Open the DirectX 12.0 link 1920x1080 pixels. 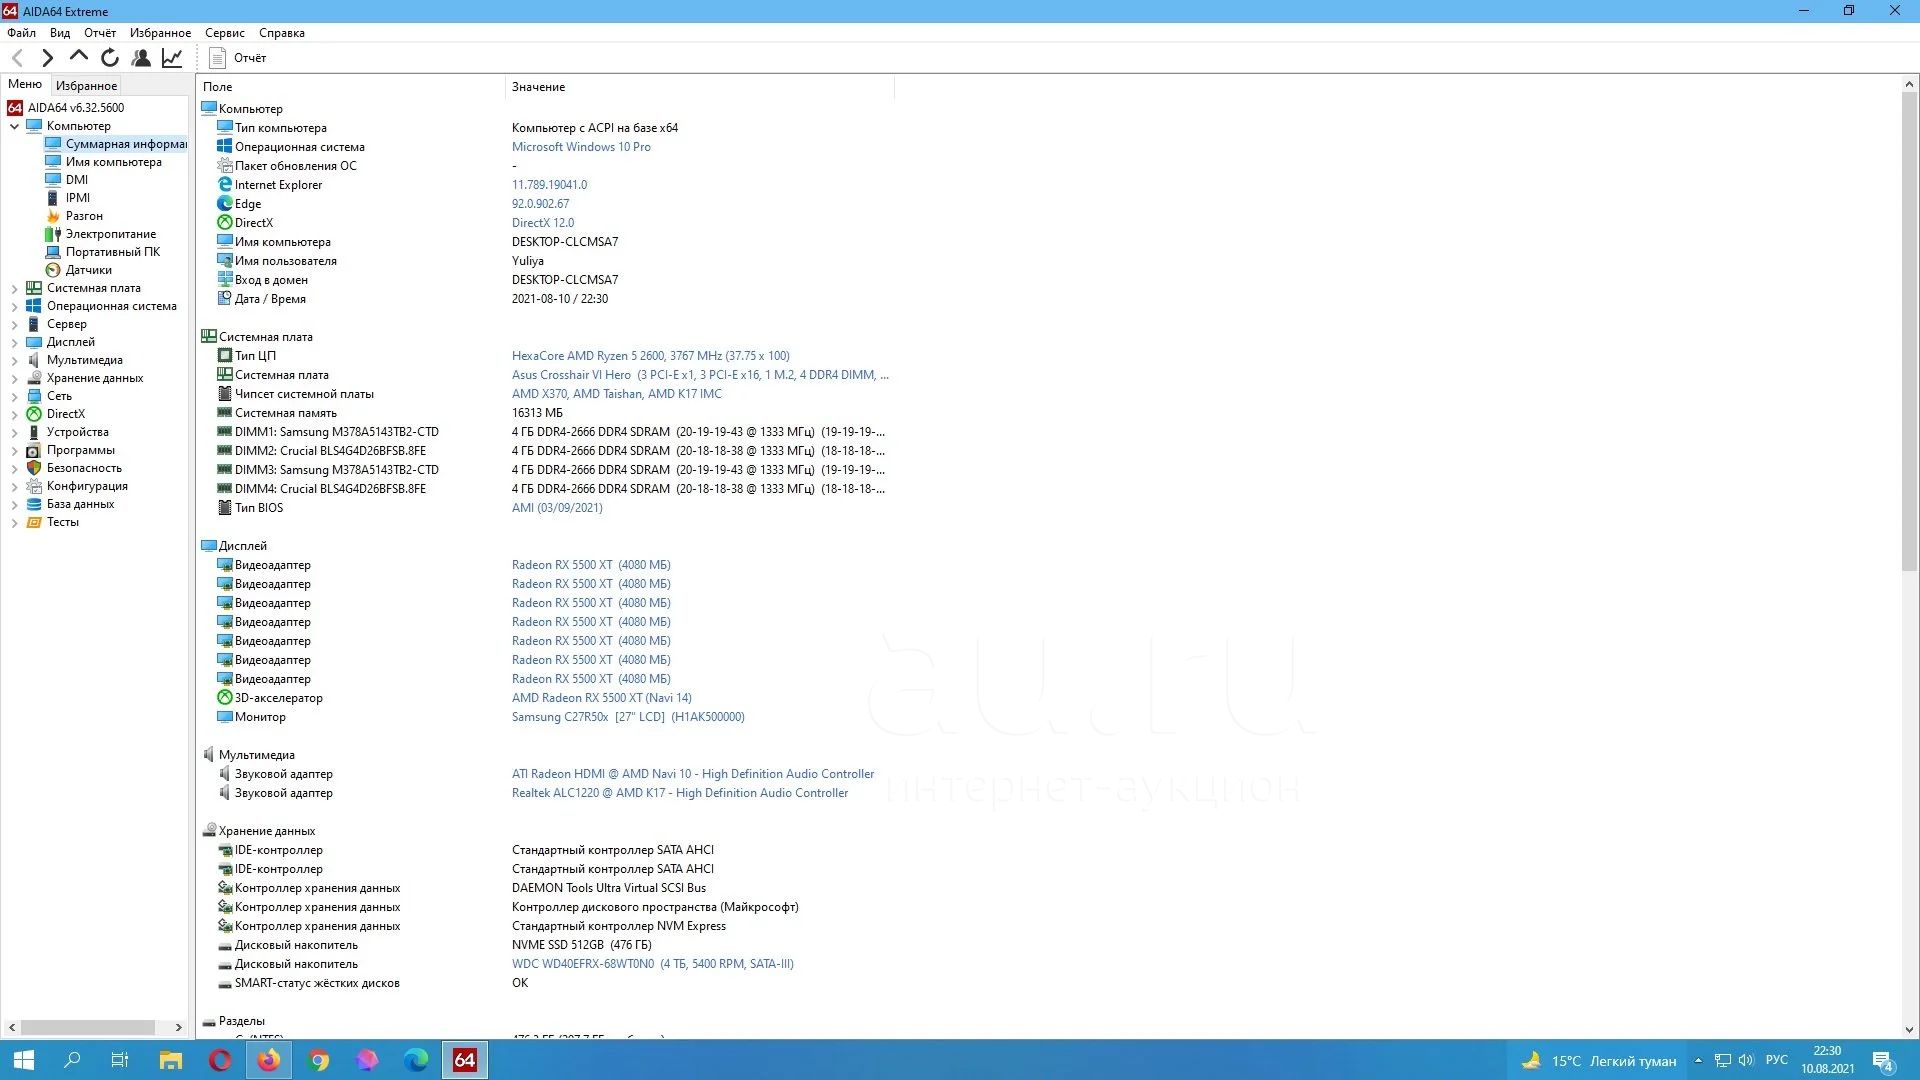pos(543,223)
